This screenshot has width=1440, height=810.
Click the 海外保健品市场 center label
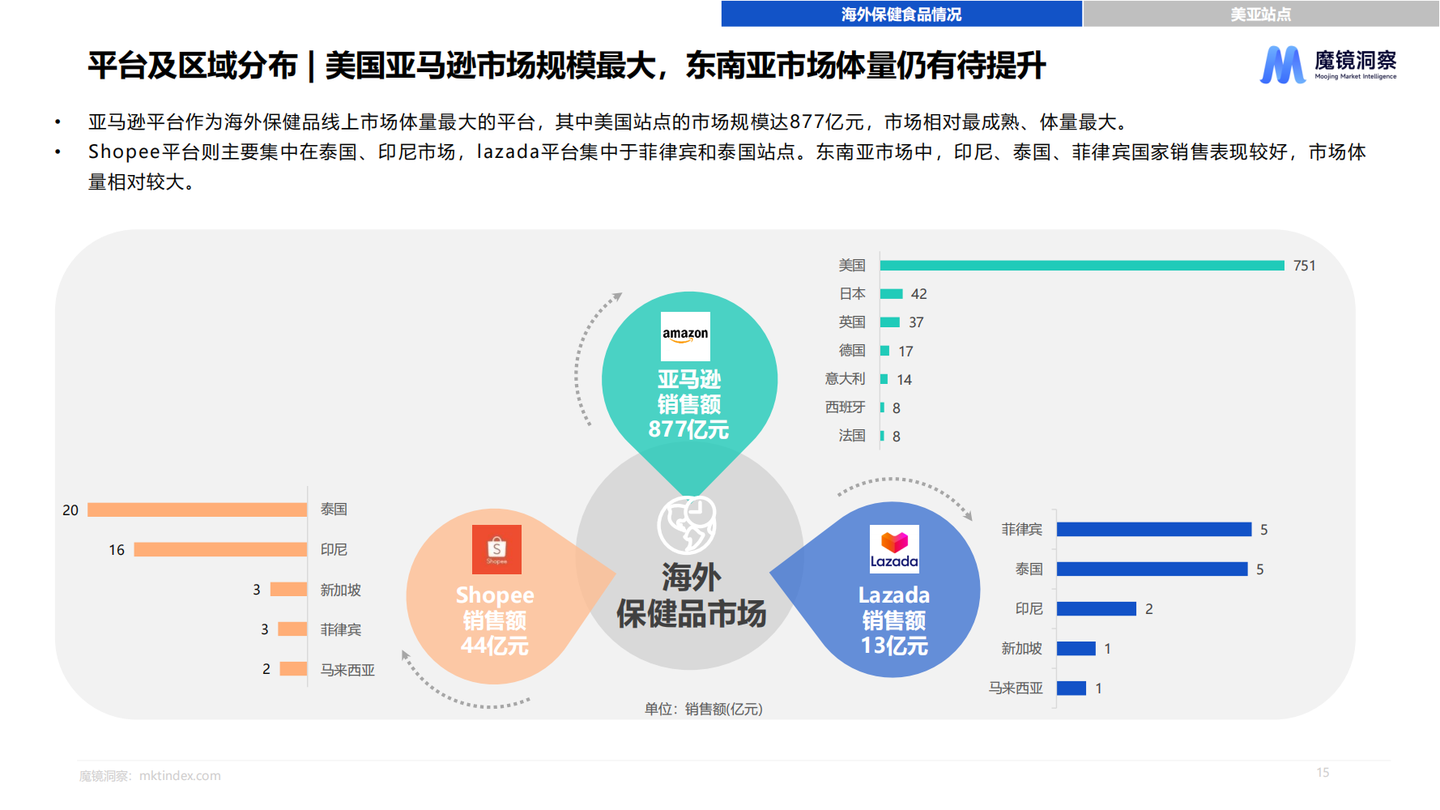pos(691,595)
